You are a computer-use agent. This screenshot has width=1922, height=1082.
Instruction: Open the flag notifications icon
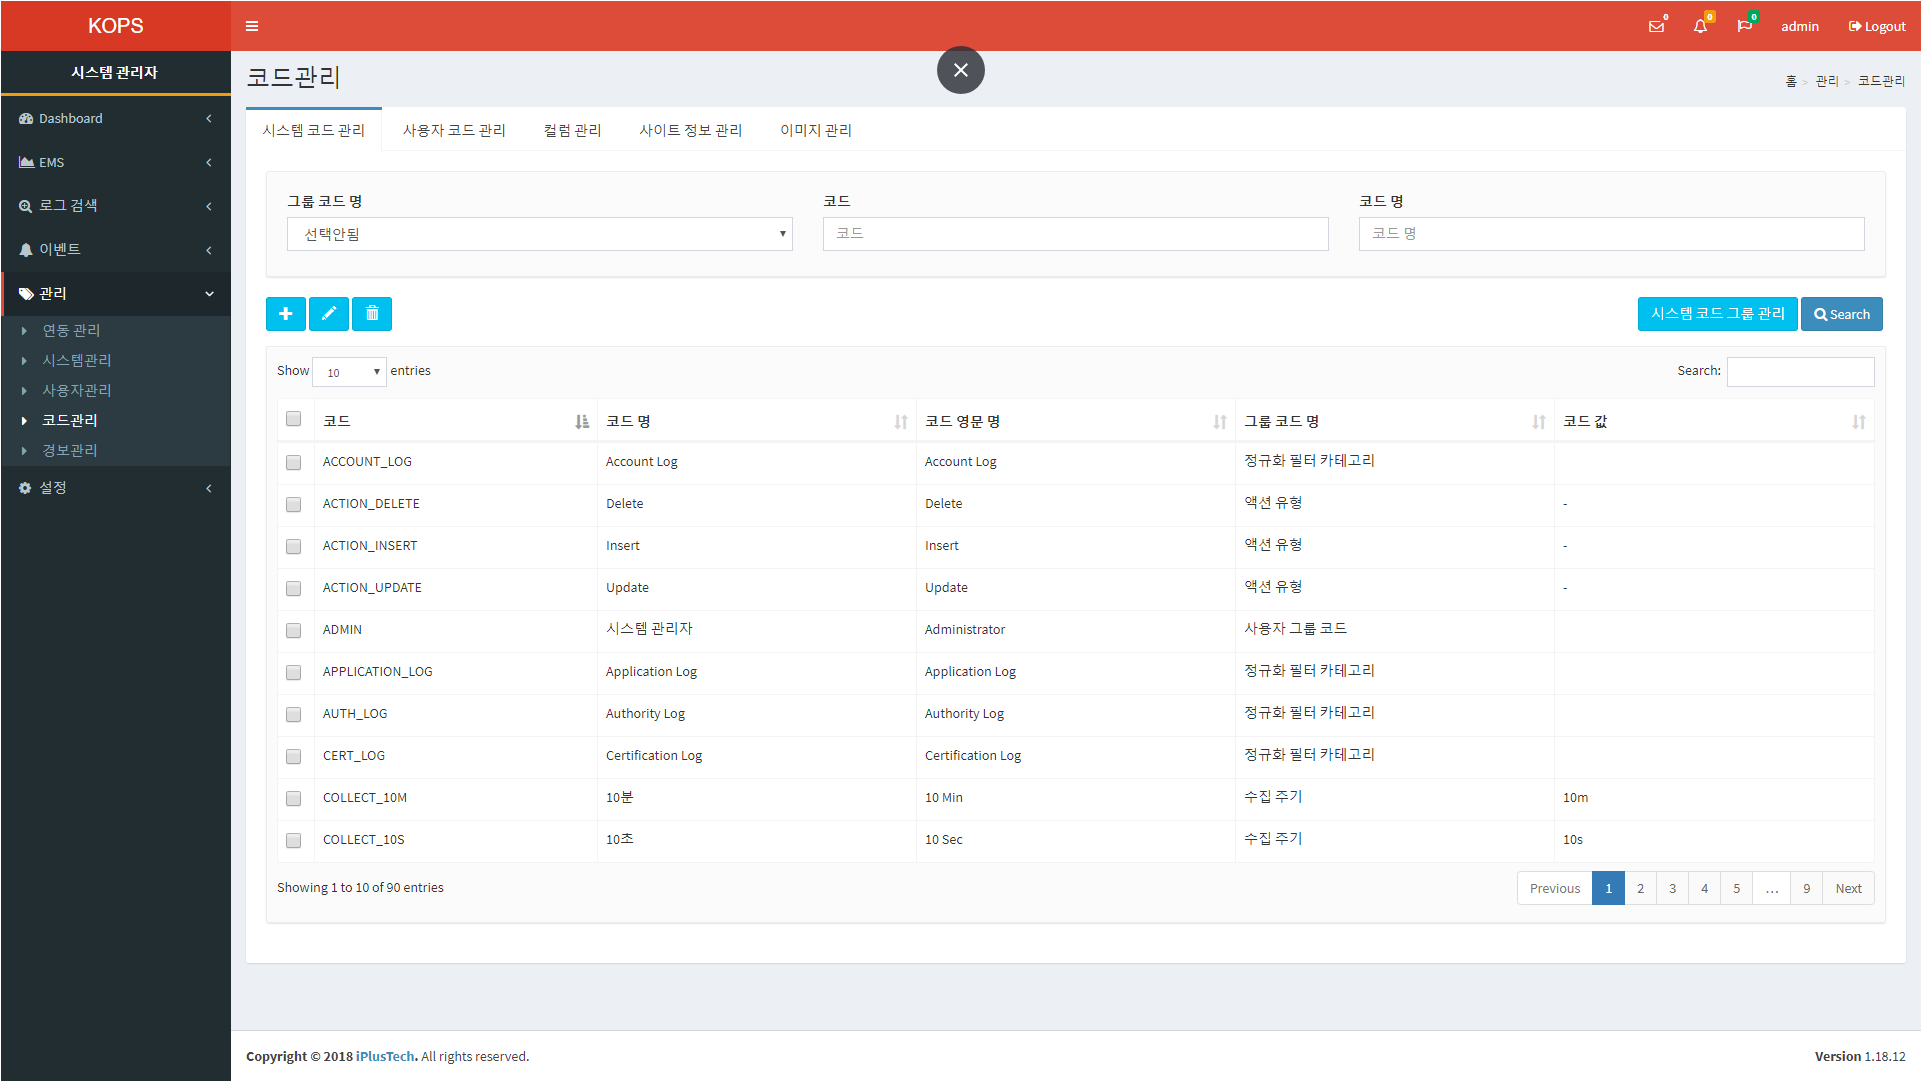1745,26
